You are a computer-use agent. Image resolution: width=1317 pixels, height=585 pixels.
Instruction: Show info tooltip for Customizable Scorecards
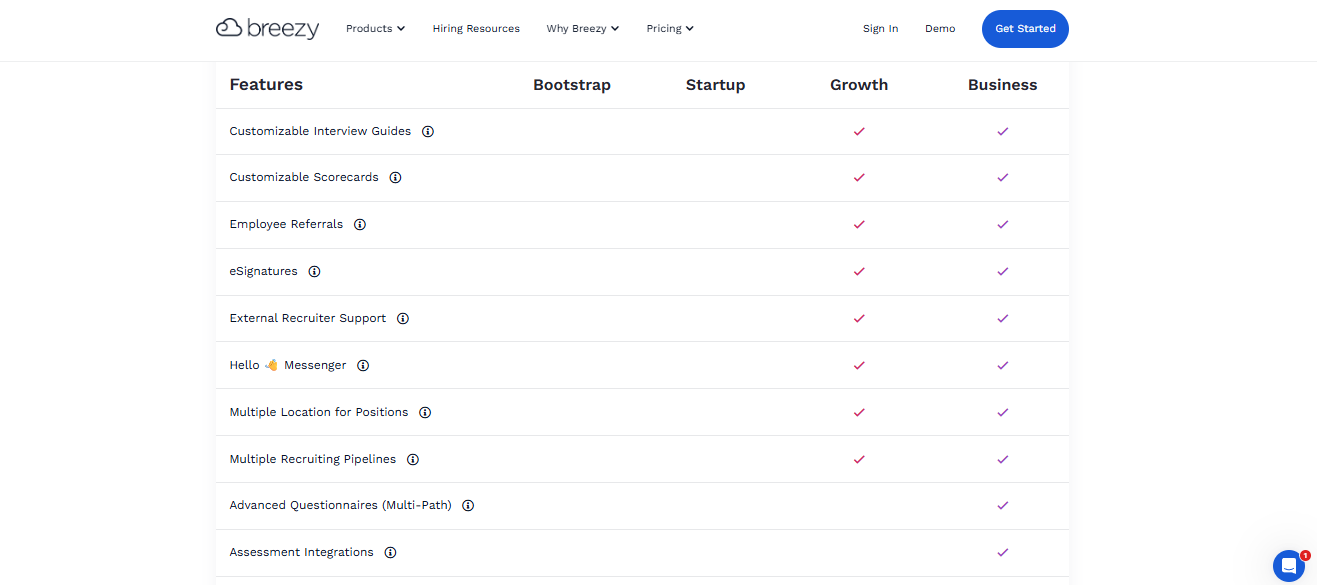click(x=395, y=178)
